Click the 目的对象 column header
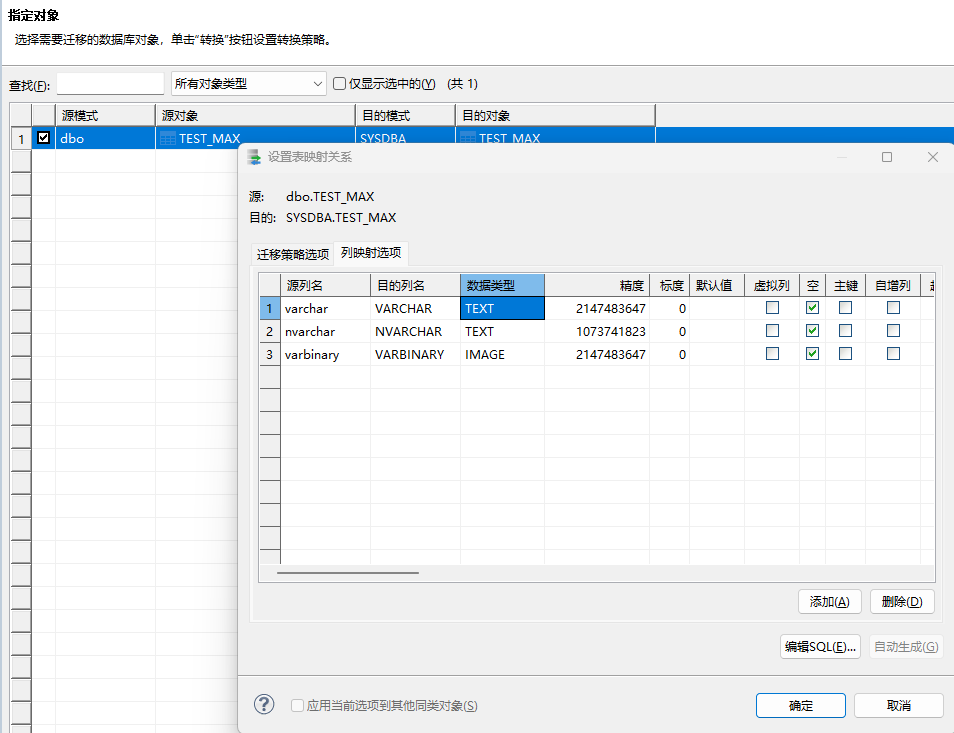The height and width of the screenshot is (733, 954). [555, 115]
